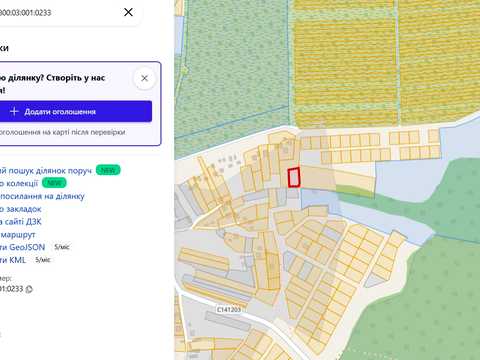
Task: Select the red-outlined parcel on the map
Action: click(294, 177)
